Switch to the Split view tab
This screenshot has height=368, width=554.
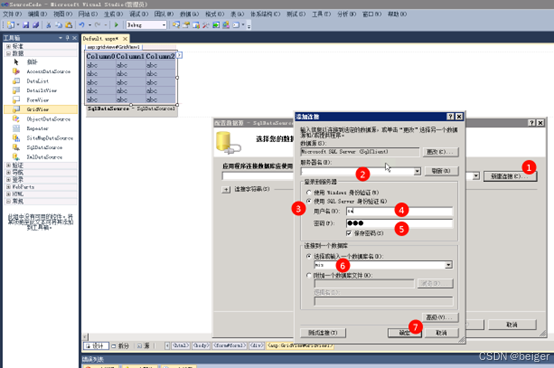pos(120,346)
